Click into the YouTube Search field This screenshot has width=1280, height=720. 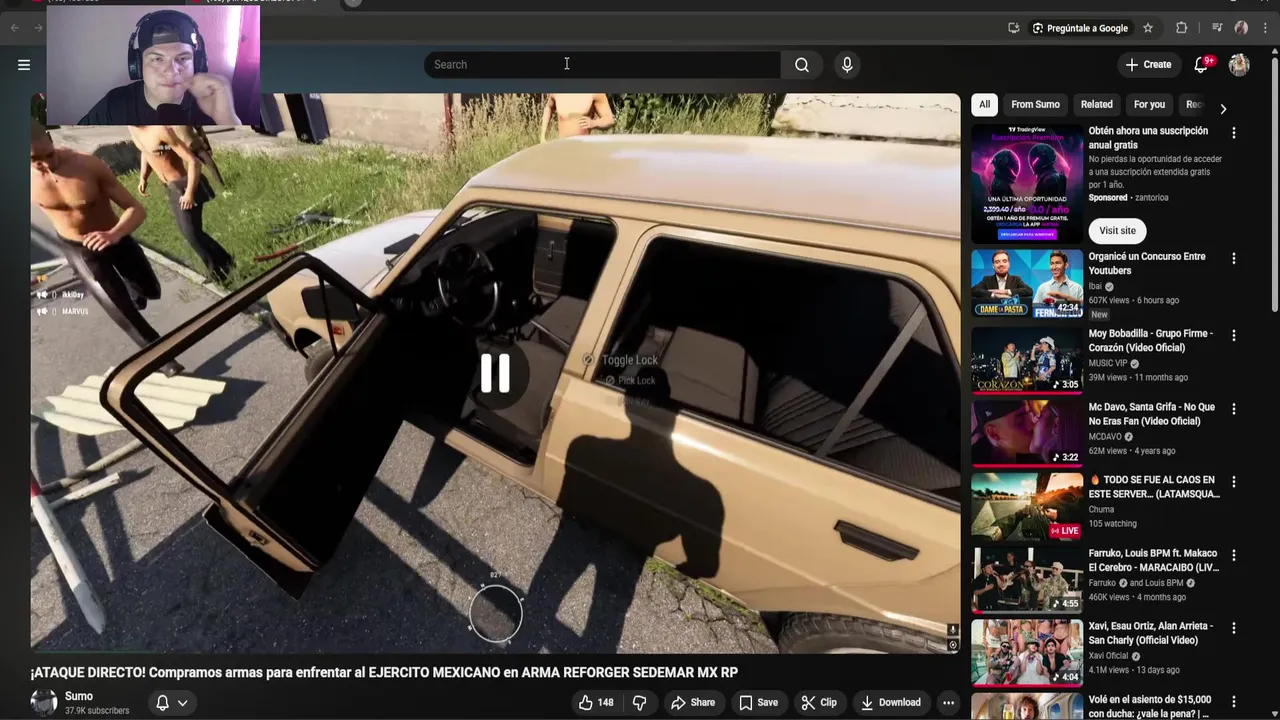coord(602,65)
